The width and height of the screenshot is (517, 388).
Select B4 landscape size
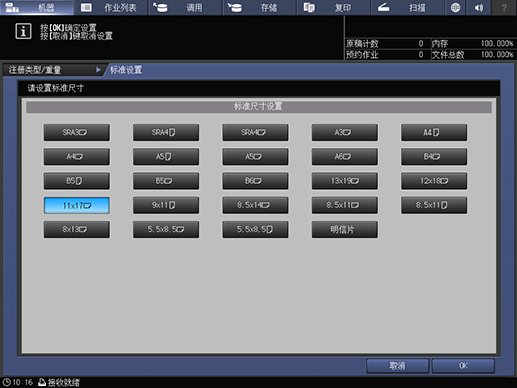[434, 157]
